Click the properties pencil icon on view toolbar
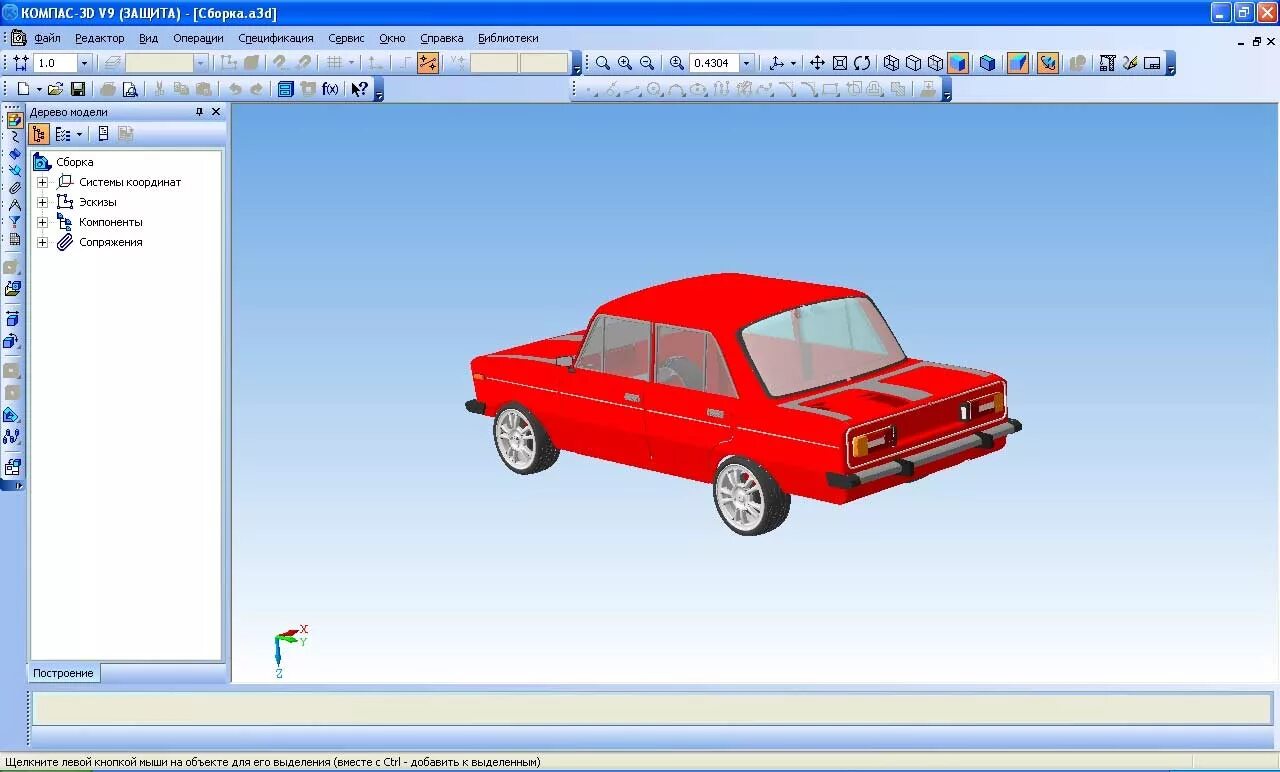The image size is (1280, 772). (1130, 63)
